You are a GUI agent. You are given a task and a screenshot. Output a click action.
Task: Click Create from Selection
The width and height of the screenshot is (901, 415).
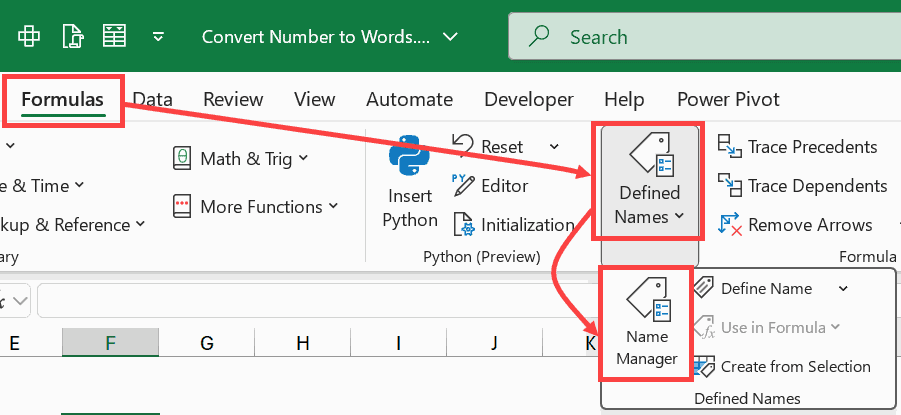pos(782,366)
